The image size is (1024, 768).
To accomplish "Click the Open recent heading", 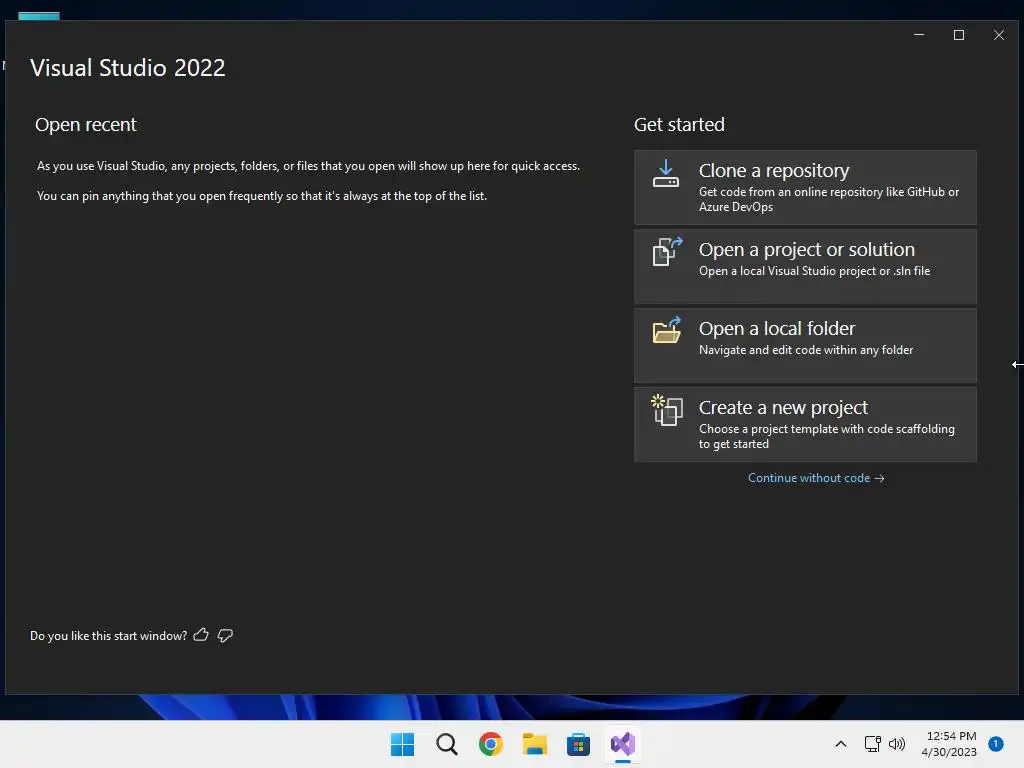I will click(86, 125).
